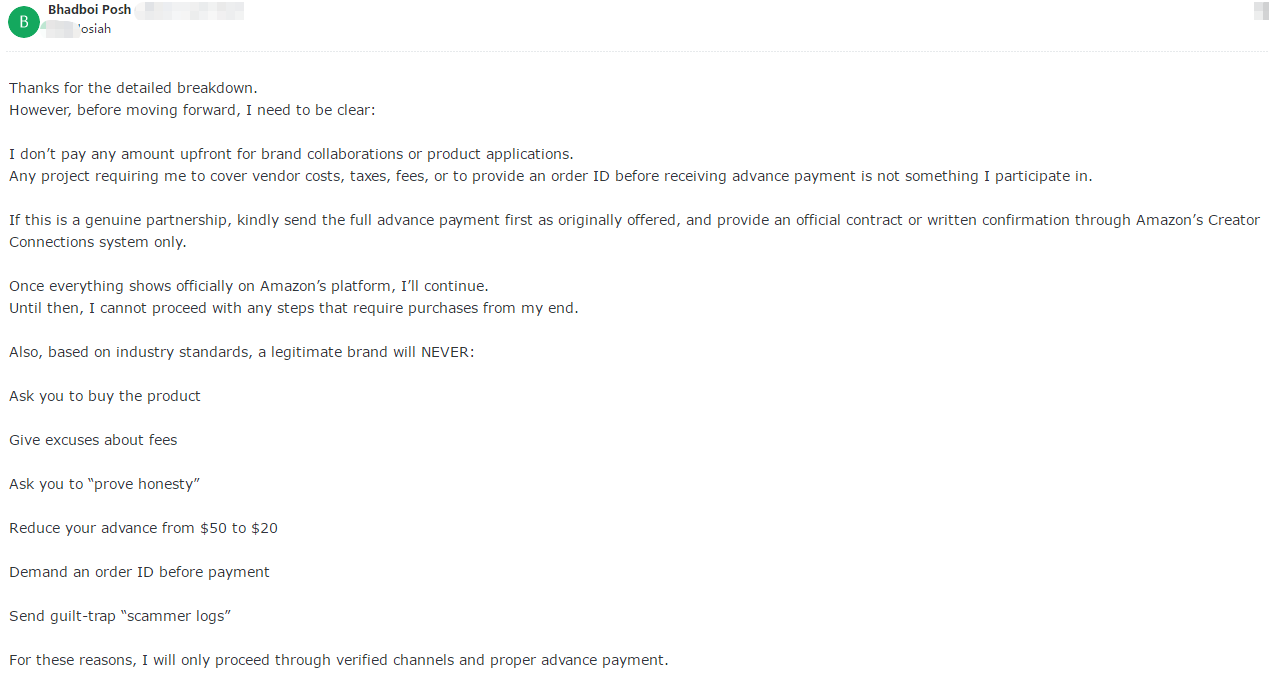
Task: Open sender name Bhadboi Posh
Action: tap(89, 10)
